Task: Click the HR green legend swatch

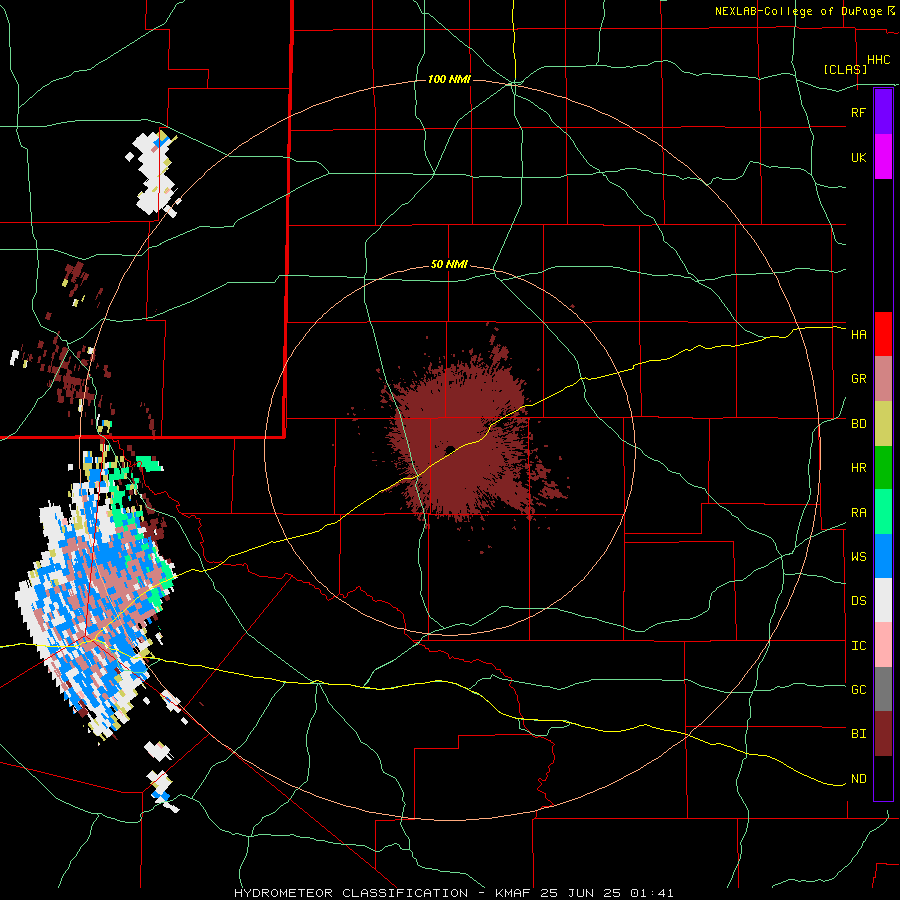Action: coord(883,468)
